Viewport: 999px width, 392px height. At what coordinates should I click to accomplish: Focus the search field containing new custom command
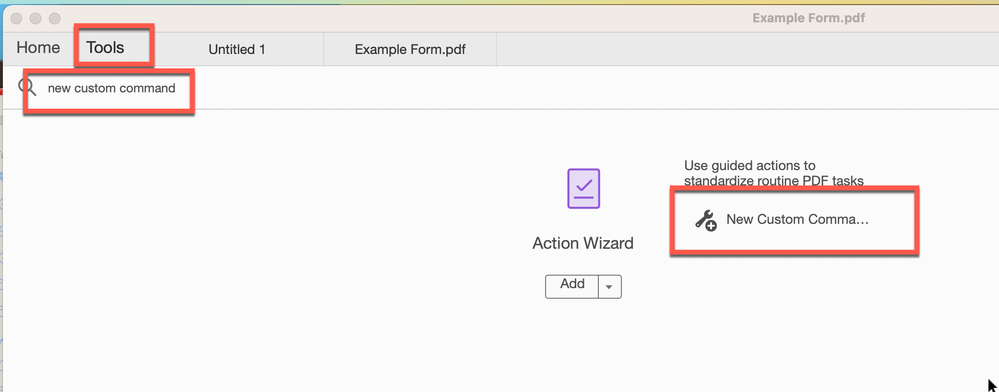[111, 89]
